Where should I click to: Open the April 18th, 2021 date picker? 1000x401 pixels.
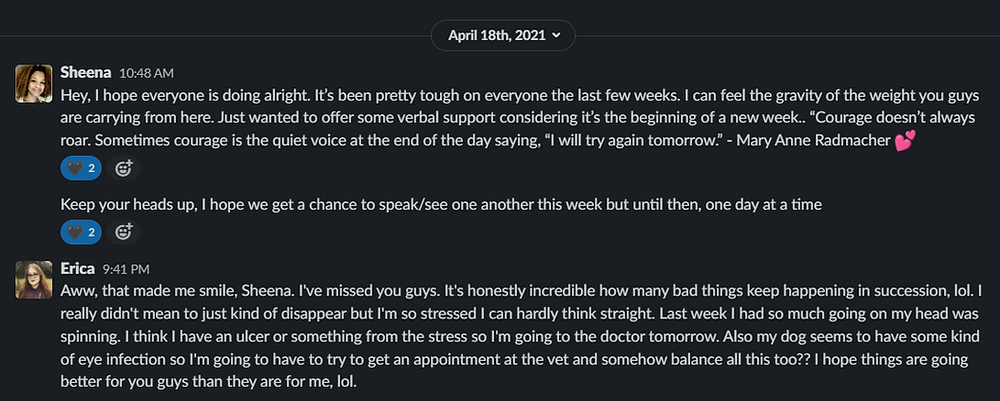coord(503,35)
